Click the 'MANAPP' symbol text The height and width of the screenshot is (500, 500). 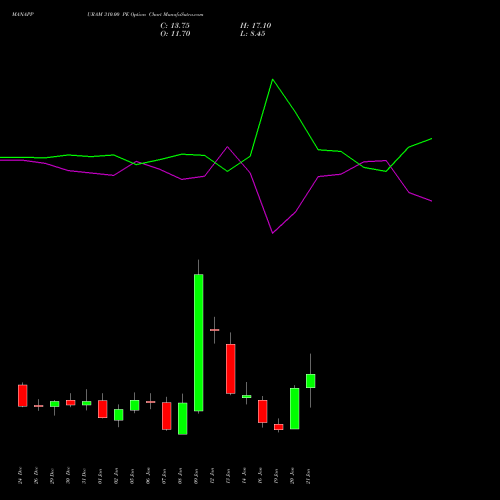pos(23,15)
